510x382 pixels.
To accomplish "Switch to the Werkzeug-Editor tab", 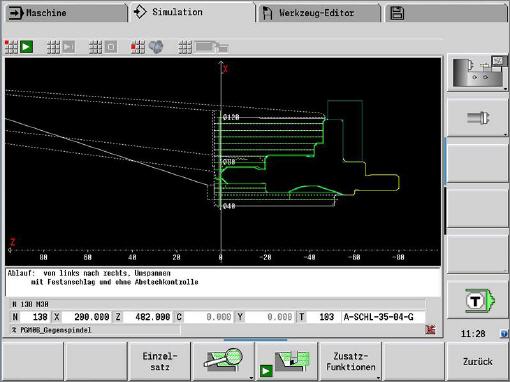I will click(318, 13).
